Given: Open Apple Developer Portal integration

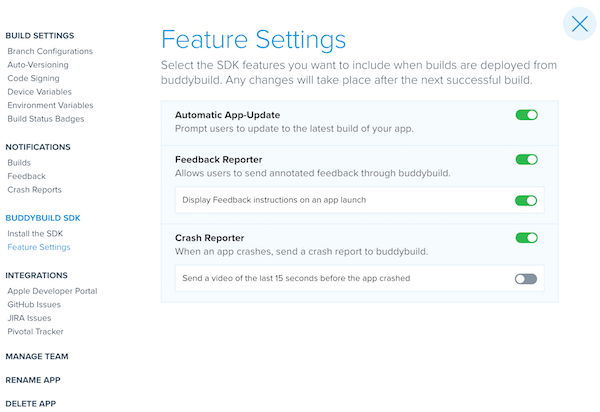Looking at the screenshot, I should pos(52,291).
